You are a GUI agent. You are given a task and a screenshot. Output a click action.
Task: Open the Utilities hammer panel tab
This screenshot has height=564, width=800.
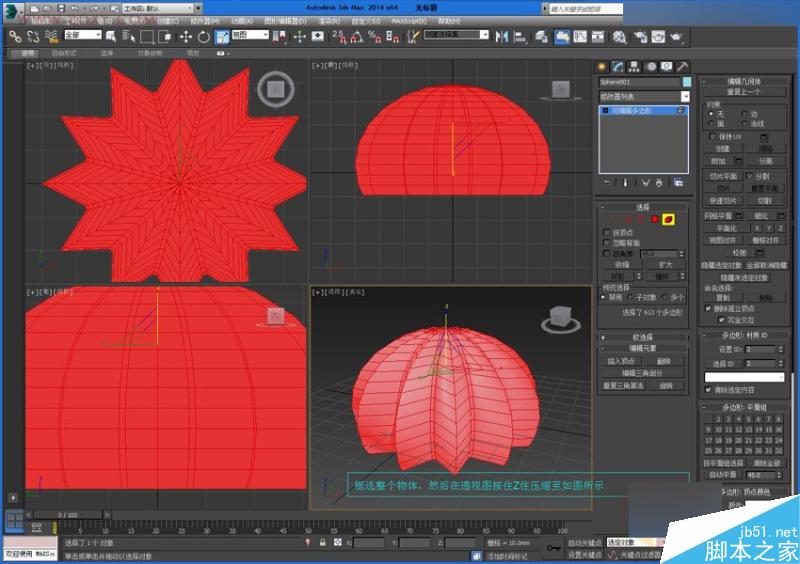(x=681, y=65)
